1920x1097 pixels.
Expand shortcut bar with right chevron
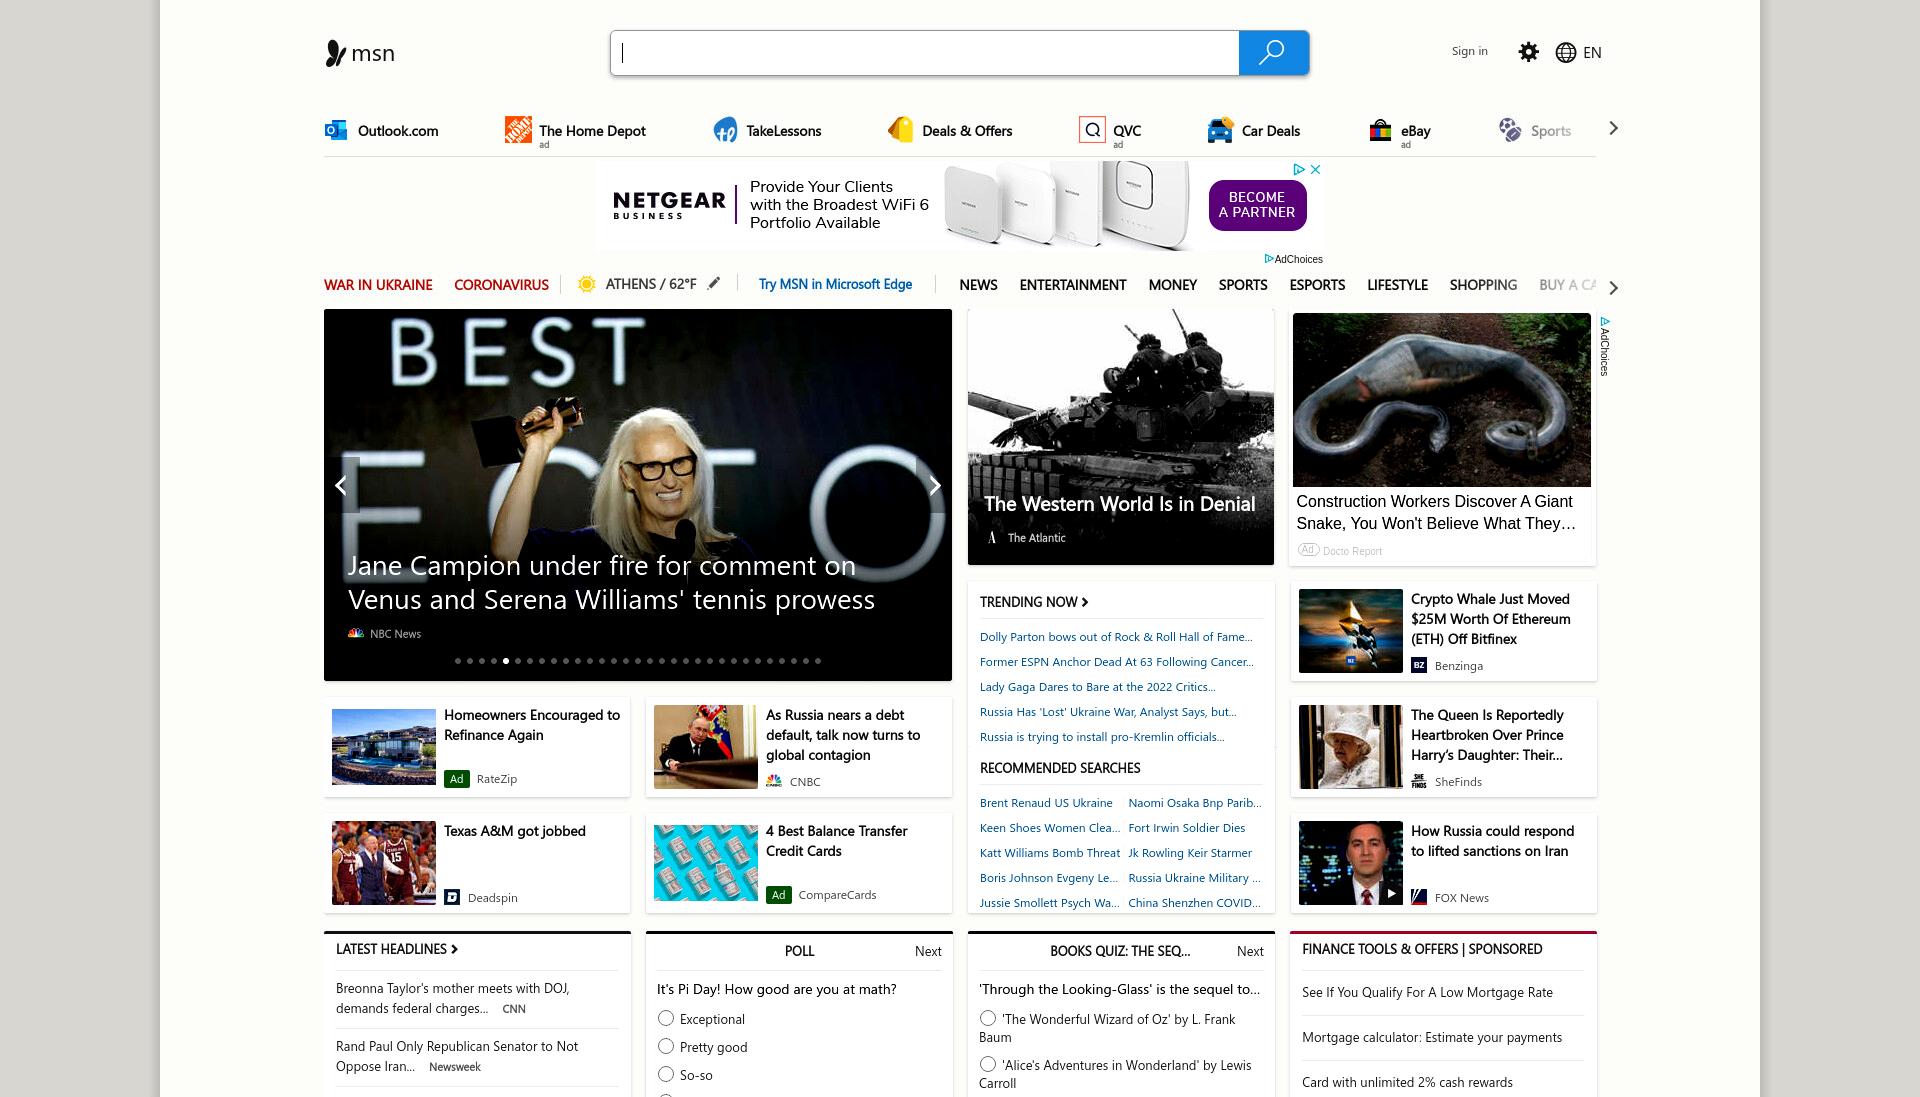coord(1612,128)
